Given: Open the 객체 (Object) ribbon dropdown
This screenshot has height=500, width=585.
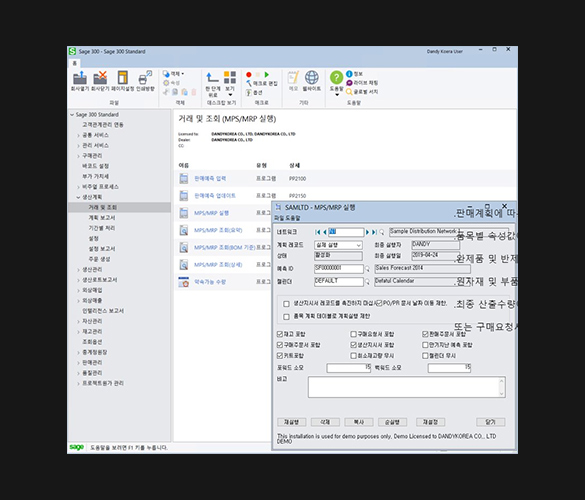Looking at the screenshot, I should coord(173,74).
